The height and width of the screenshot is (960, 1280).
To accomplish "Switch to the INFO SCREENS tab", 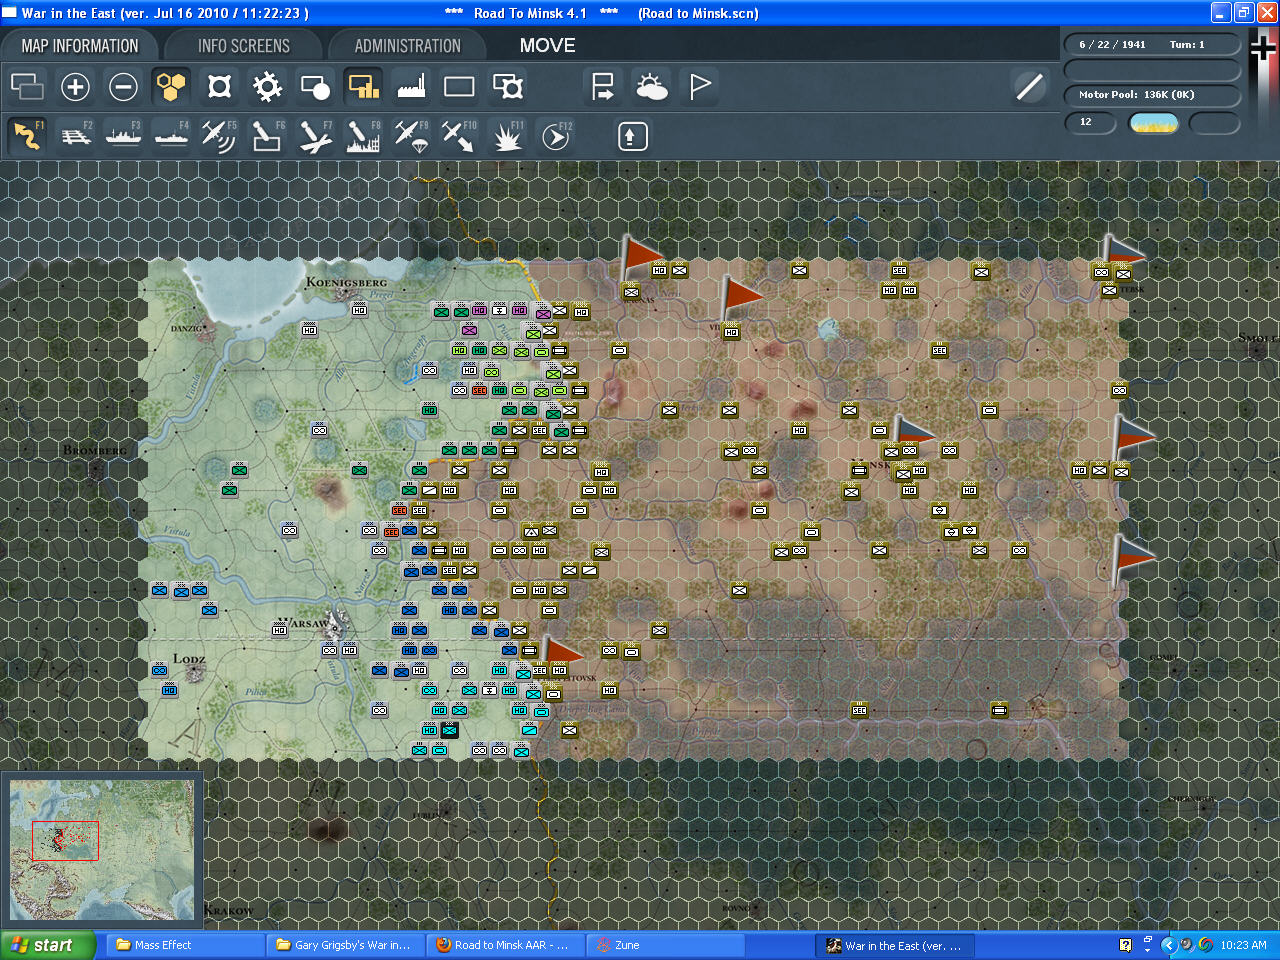I will [x=243, y=46].
